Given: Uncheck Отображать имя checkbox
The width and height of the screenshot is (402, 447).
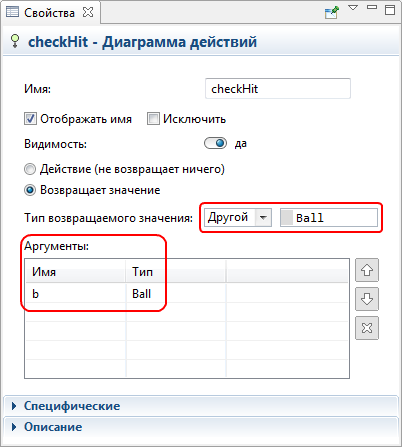Looking at the screenshot, I should click(x=30, y=119).
